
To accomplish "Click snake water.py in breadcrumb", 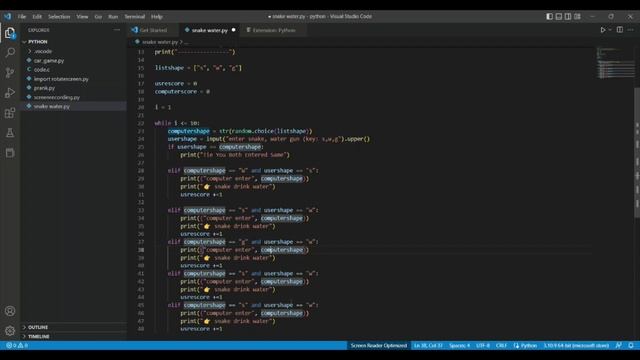I will pyautogui.click(x=160, y=42).
